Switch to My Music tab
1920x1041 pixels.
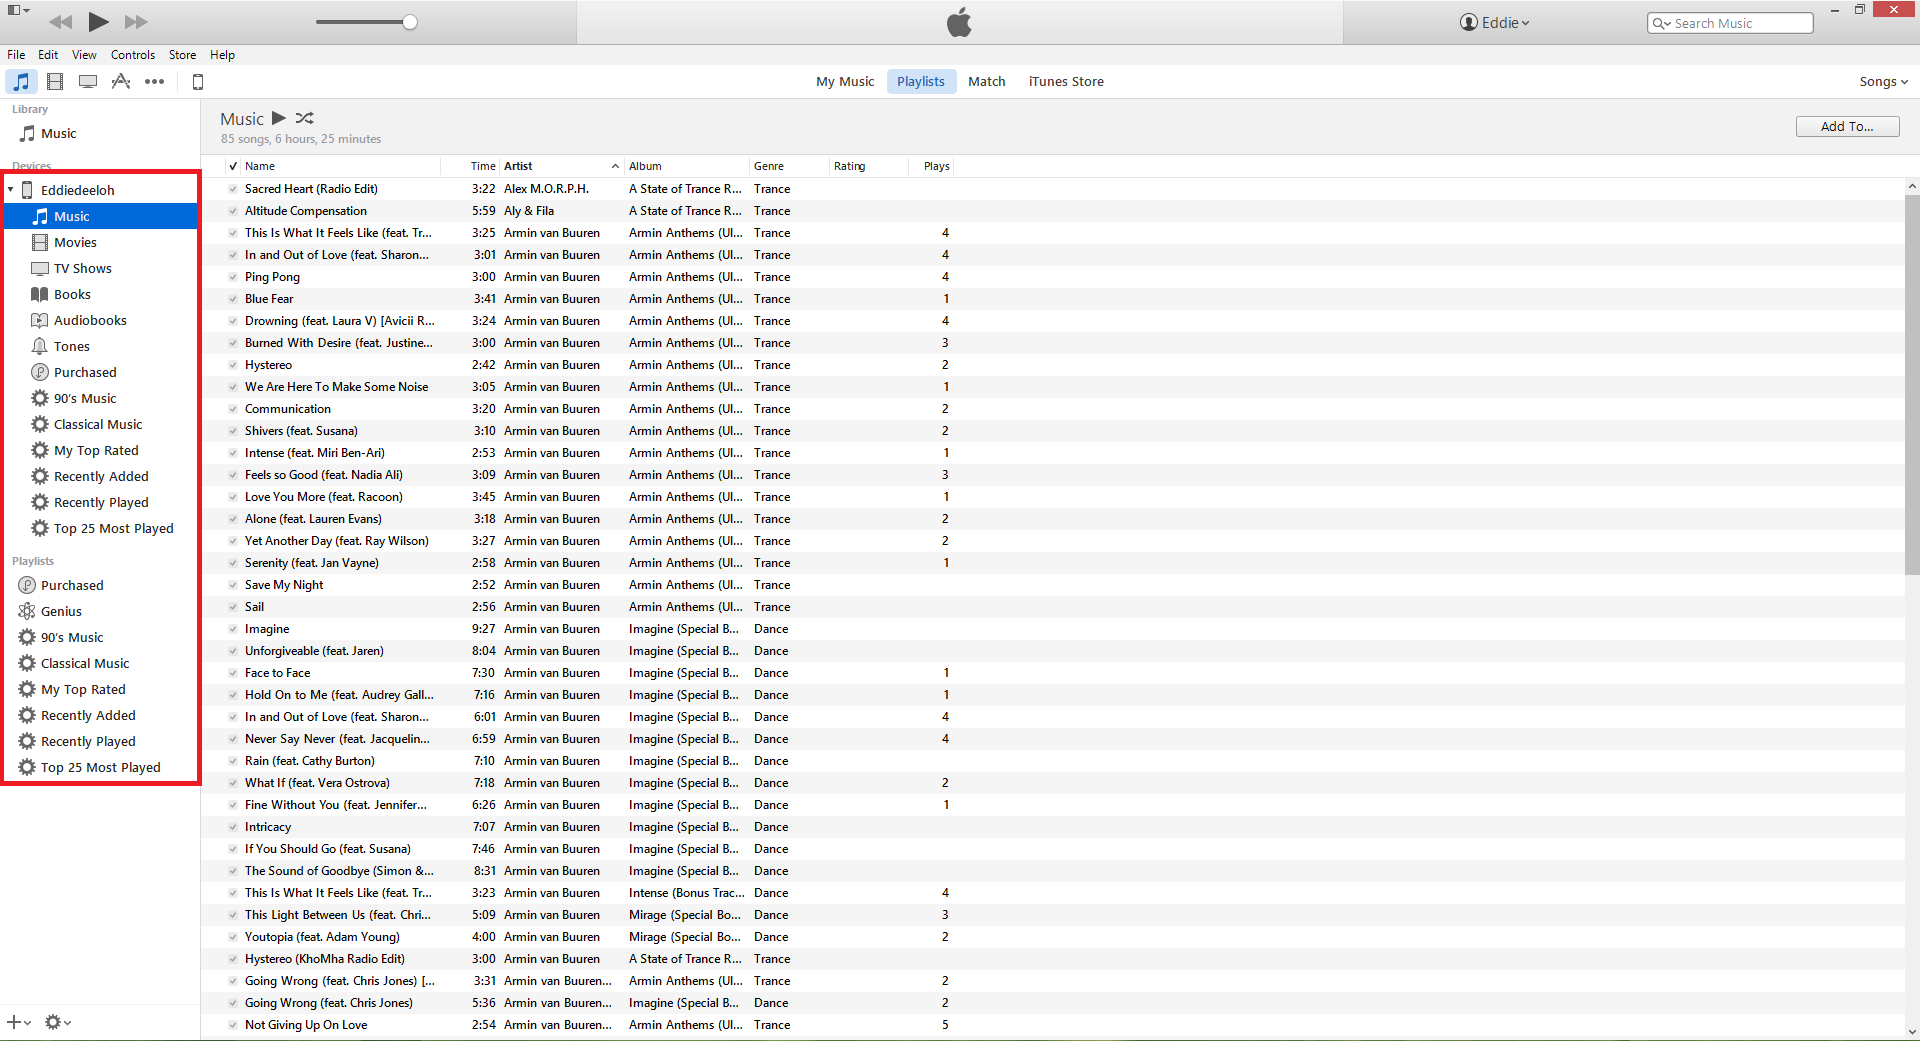pos(845,82)
